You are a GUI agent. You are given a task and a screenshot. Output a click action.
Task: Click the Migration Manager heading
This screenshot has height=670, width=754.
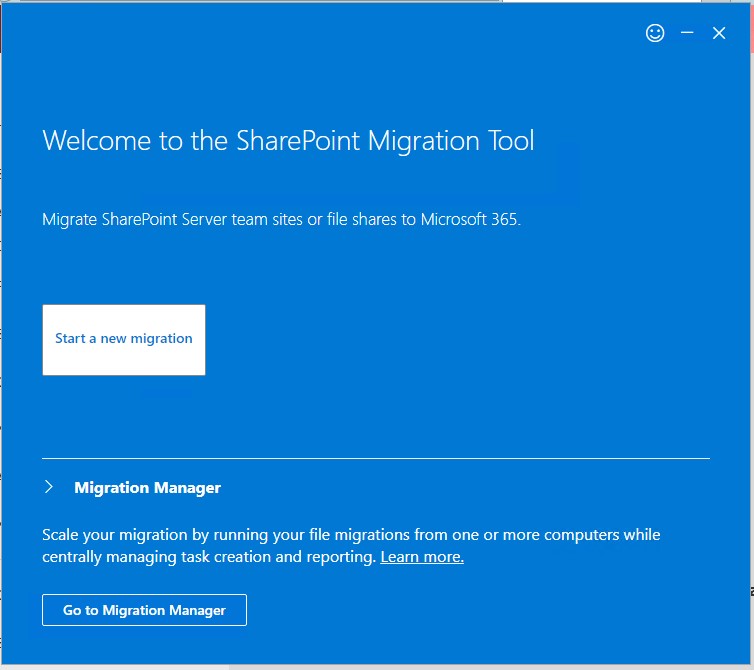point(147,488)
